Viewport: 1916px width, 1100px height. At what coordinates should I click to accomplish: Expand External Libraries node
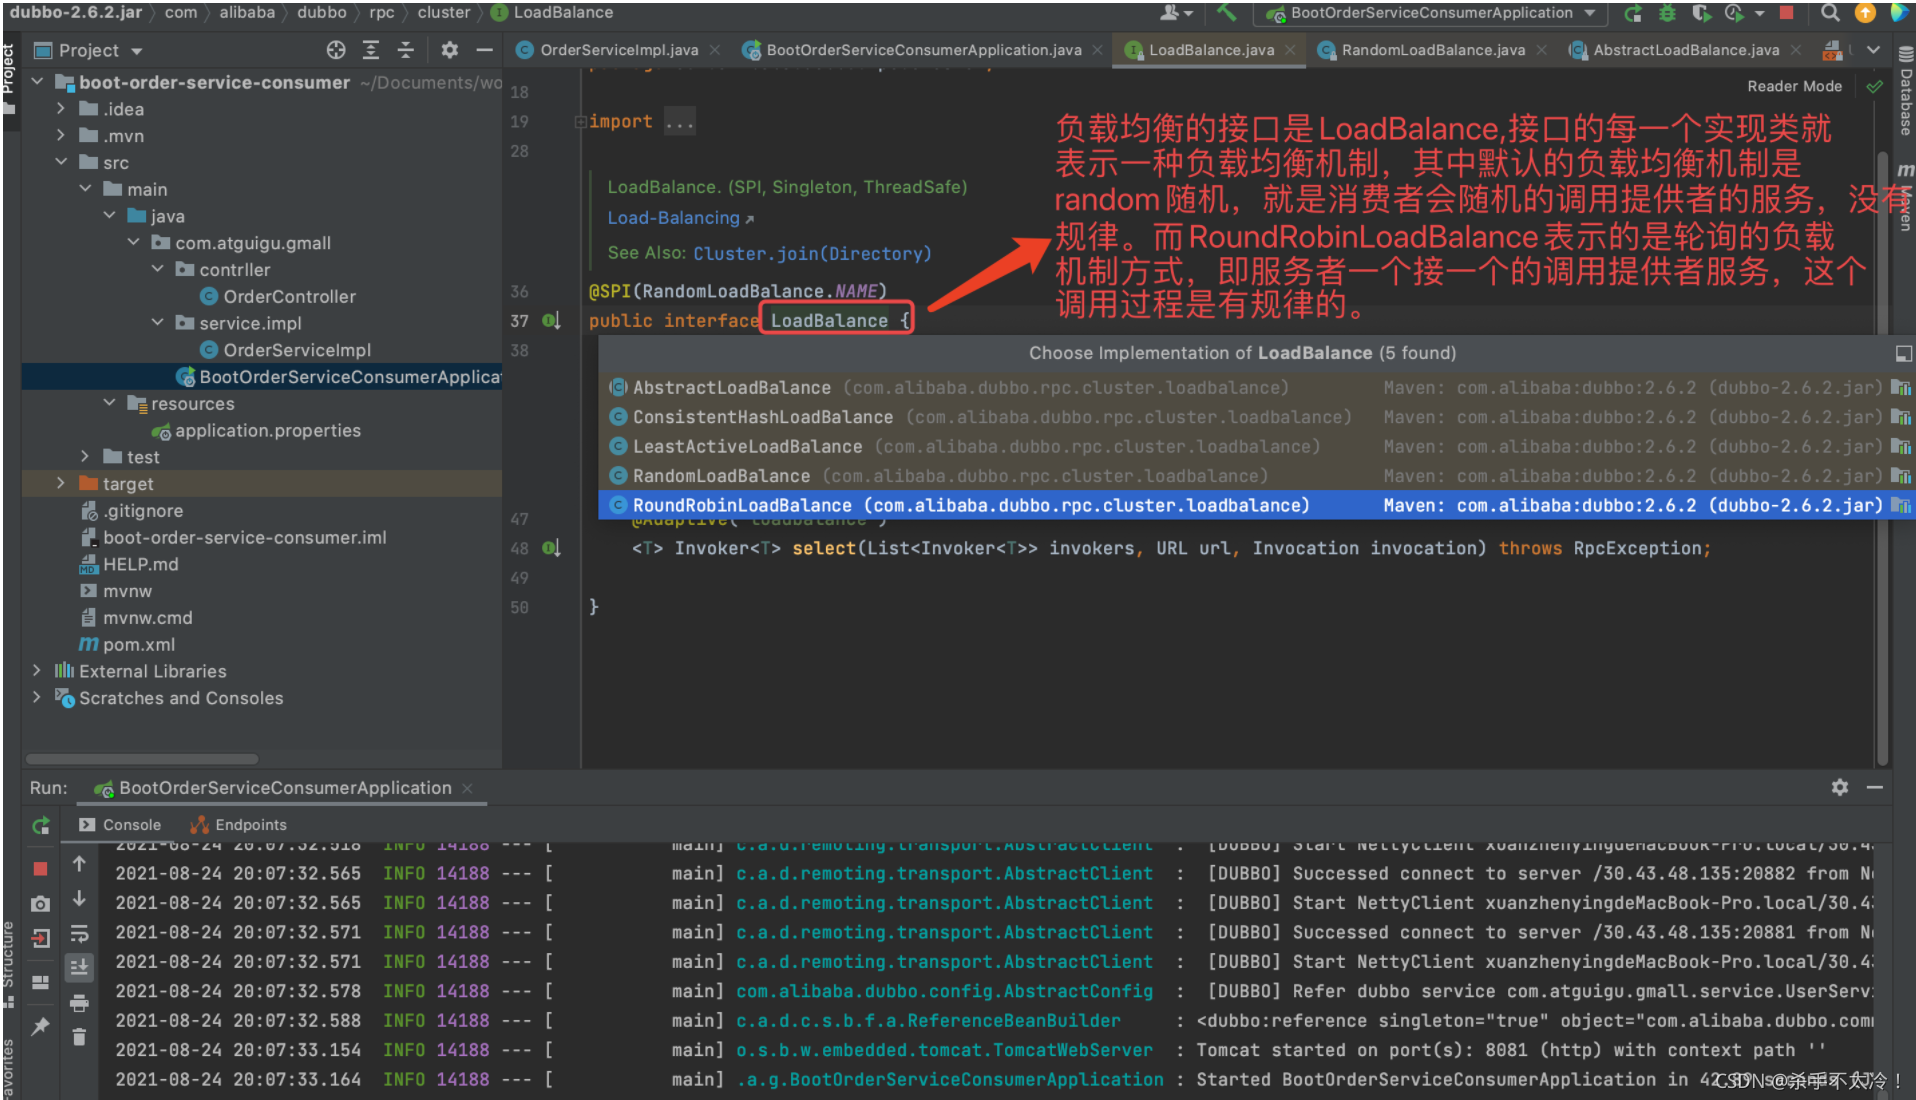[37, 671]
